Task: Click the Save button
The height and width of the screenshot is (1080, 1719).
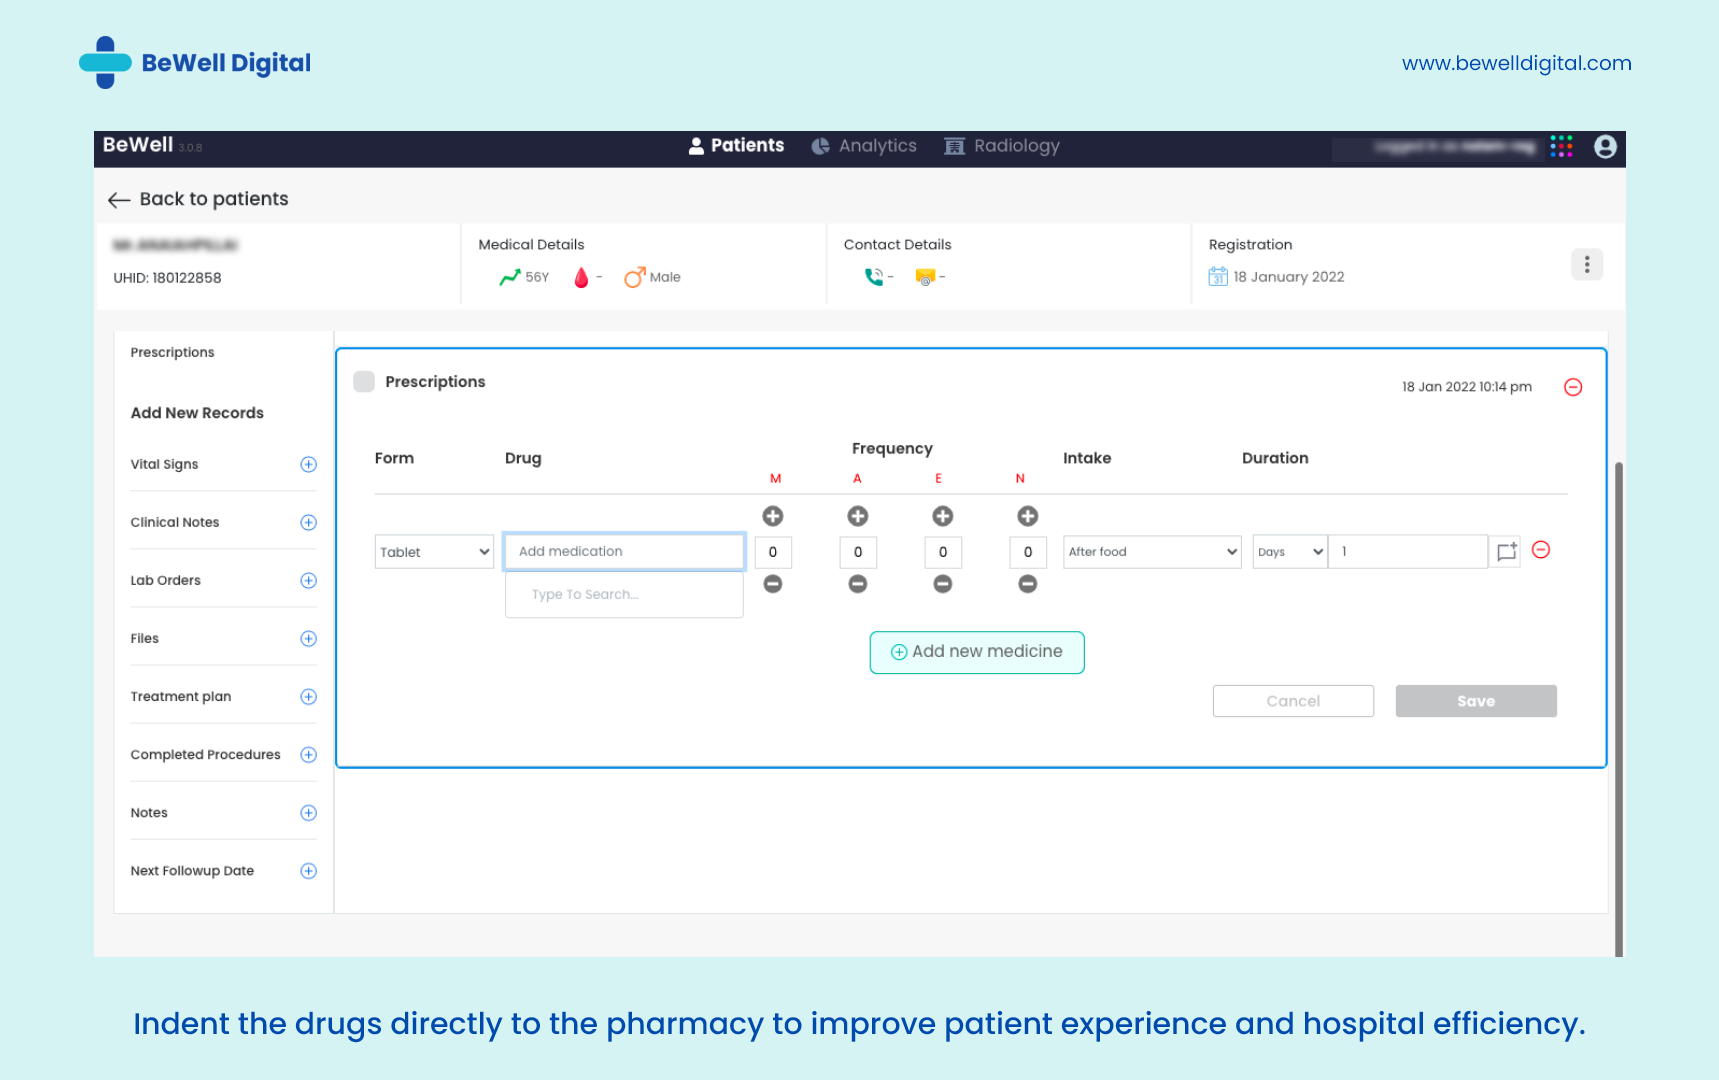Action: tap(1475, 700)
